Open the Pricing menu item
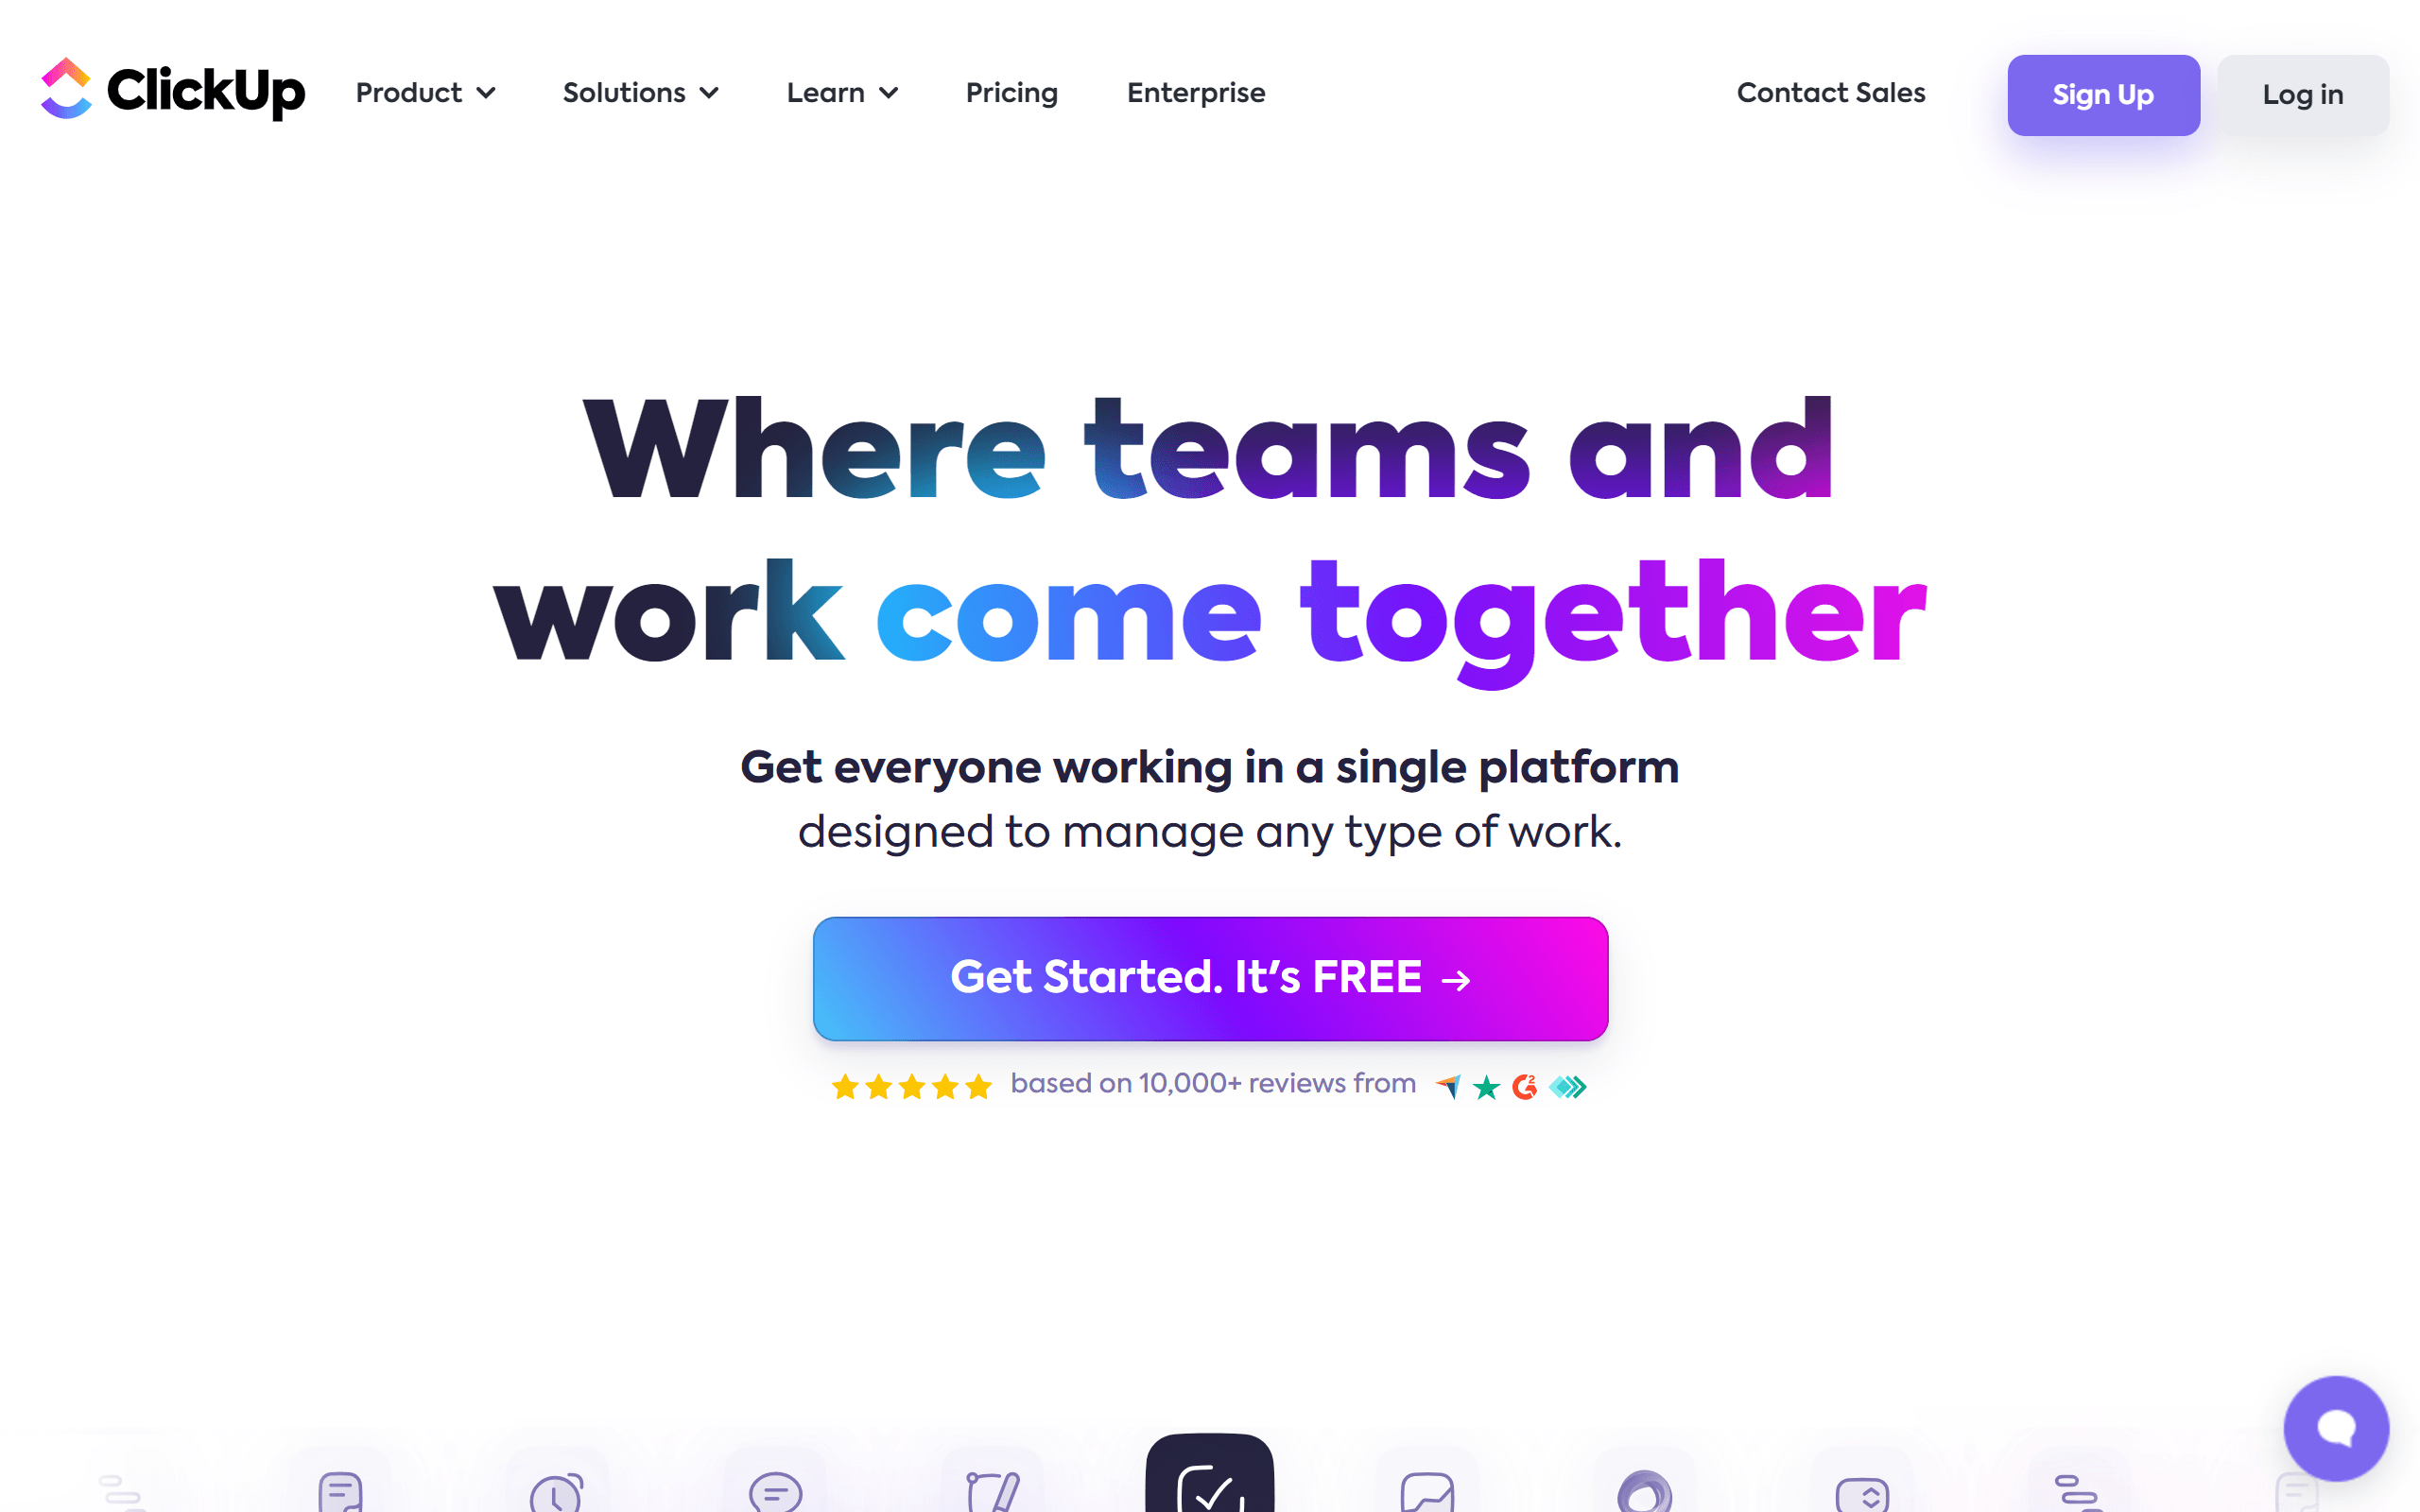Screen dimensions: 2420x1512 [1012, 94]
